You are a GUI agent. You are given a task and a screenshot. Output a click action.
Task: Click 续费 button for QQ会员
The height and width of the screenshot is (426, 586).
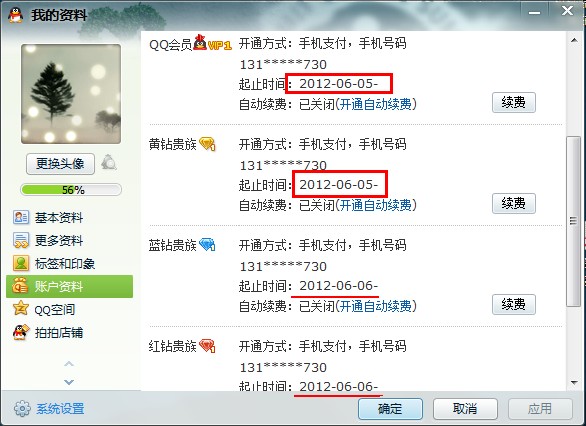(x=514, y=102)
